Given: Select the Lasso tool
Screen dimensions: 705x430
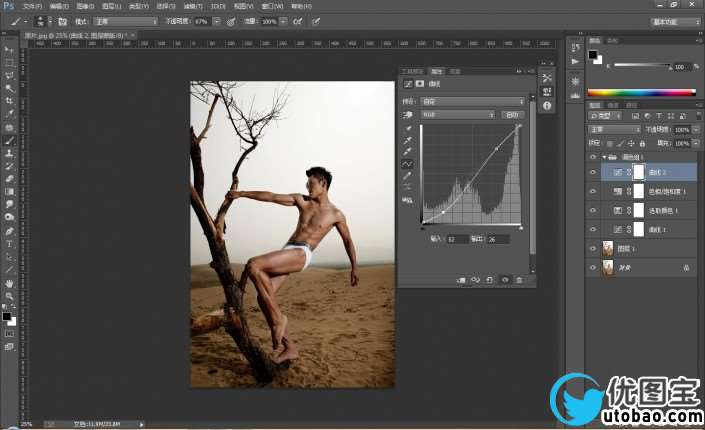Looking at the screenshot, I should click(9, 75).
